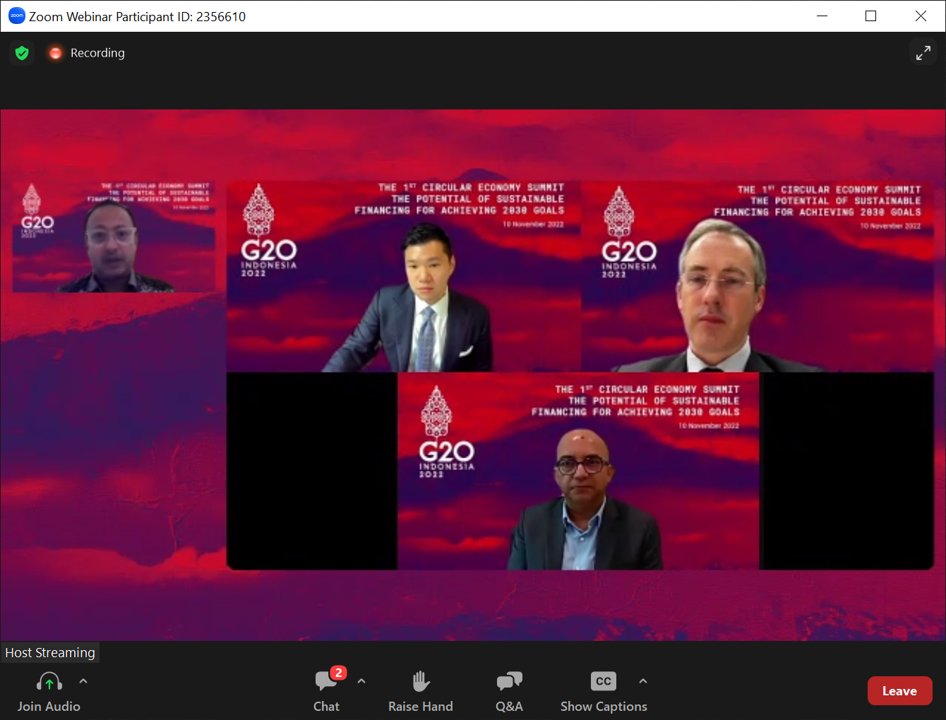Expand audio options arrow beside Join Audio

point(83,681)
